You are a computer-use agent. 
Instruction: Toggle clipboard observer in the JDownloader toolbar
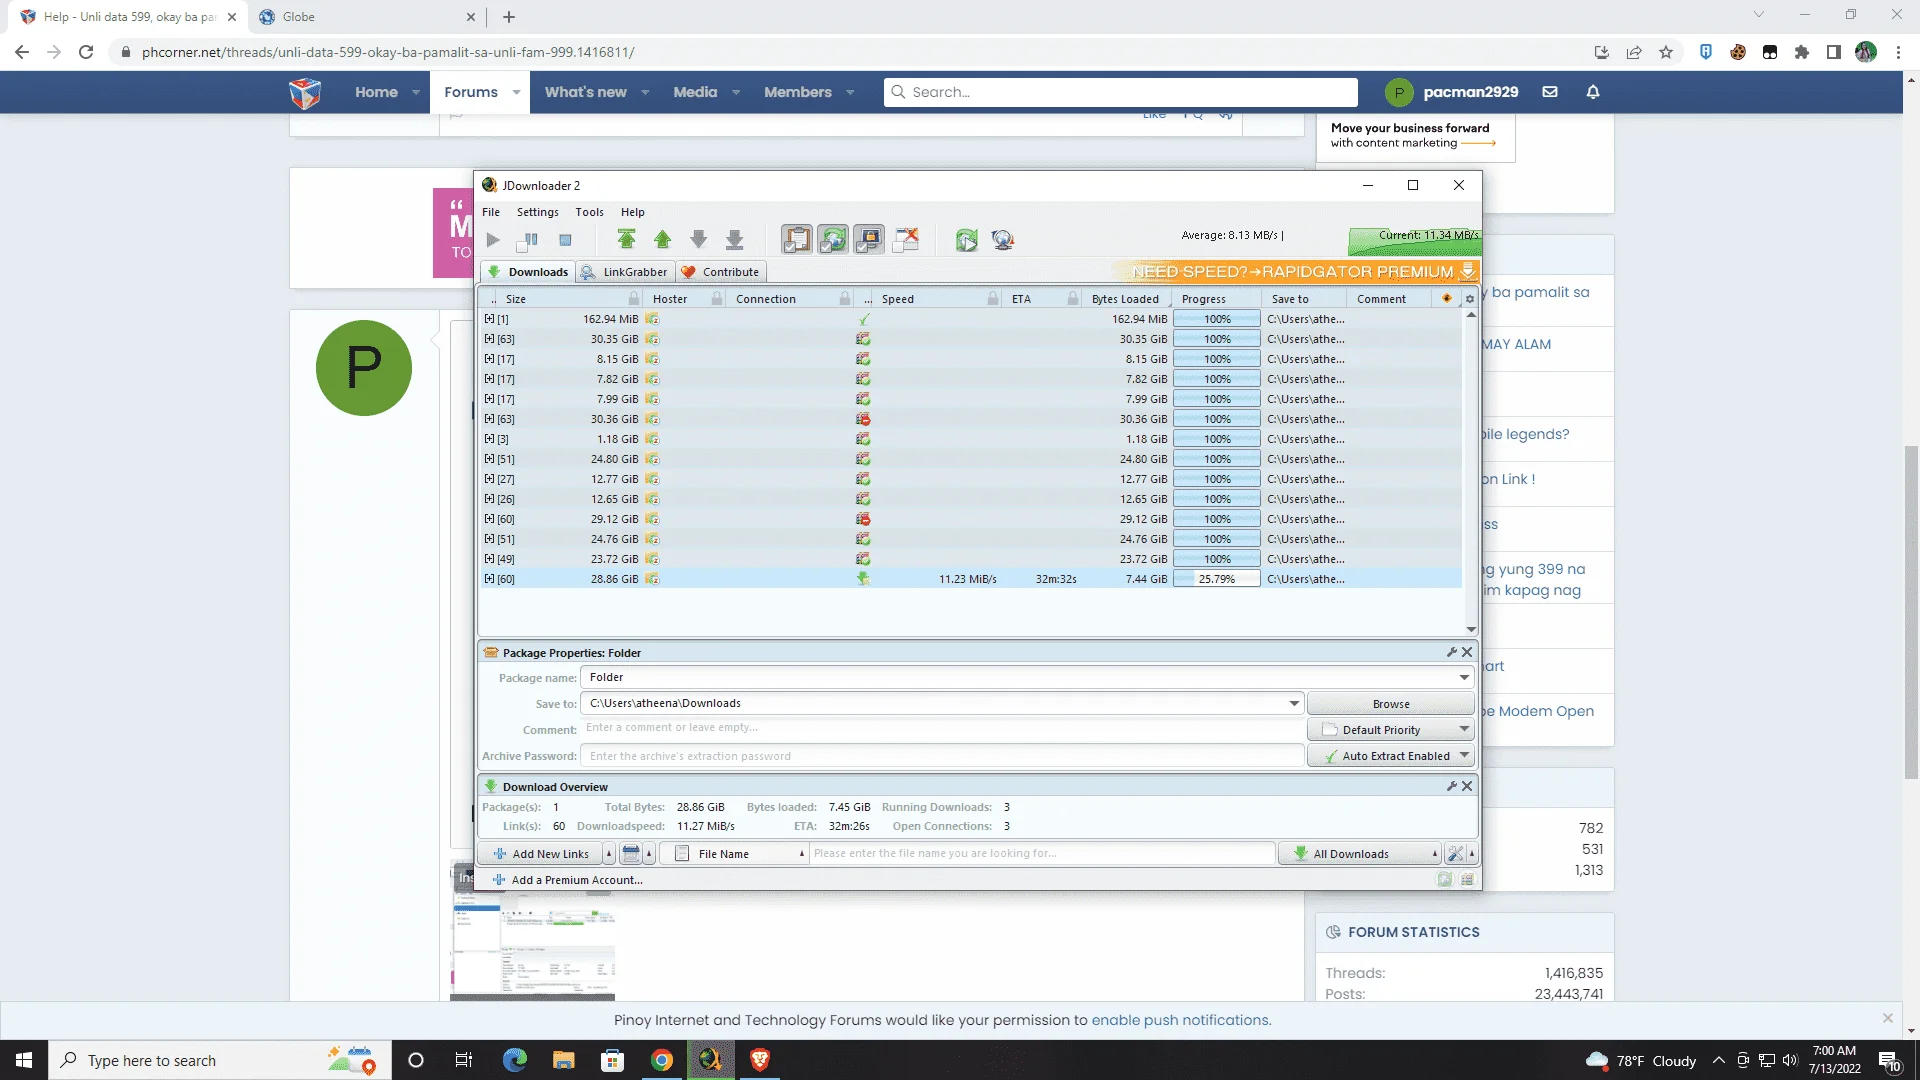797,240
